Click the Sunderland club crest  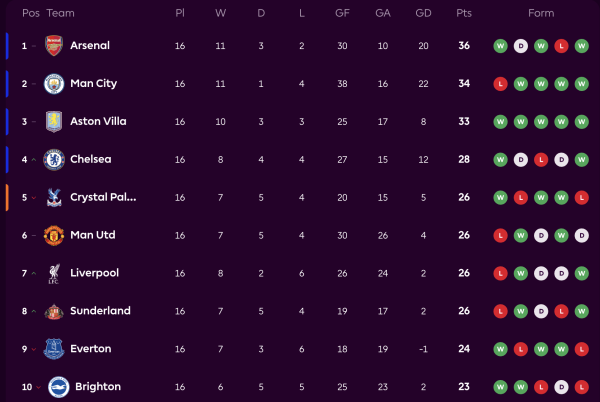click(x=54, y=311)
